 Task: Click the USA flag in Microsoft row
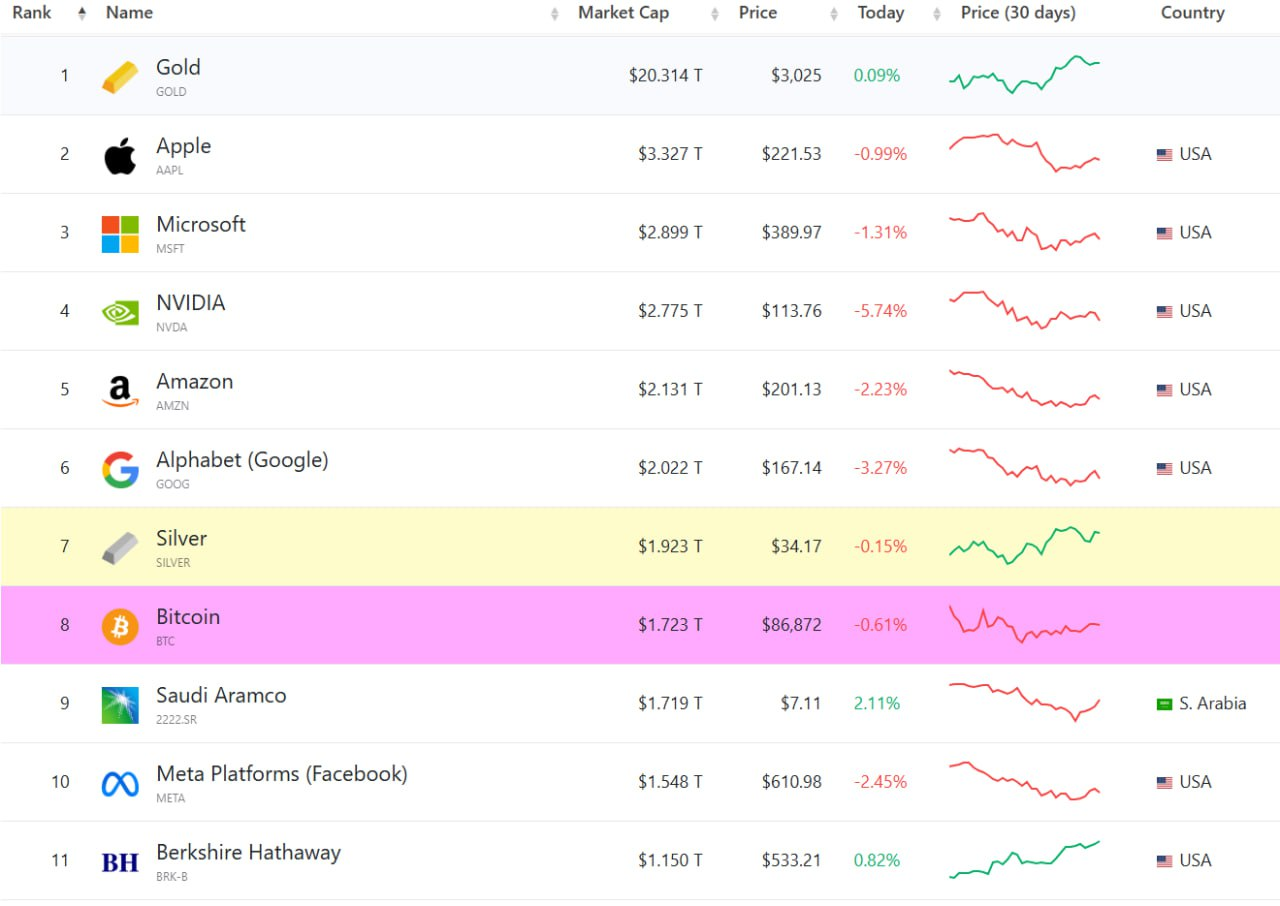pyautogui.click(x=1164, y=233)
